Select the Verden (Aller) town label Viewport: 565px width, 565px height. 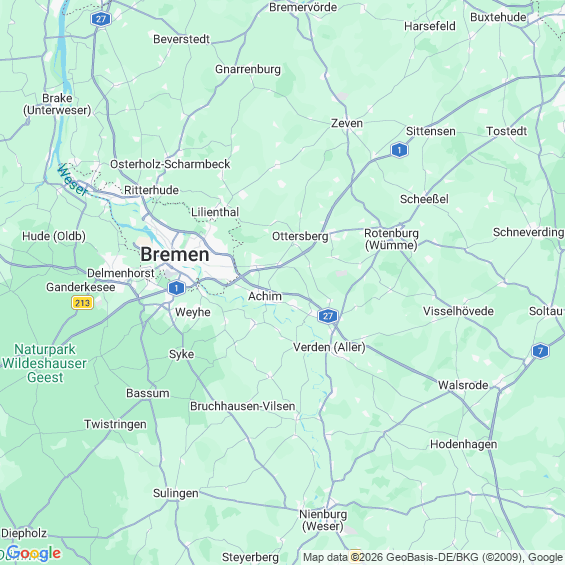tap(329, 347)
